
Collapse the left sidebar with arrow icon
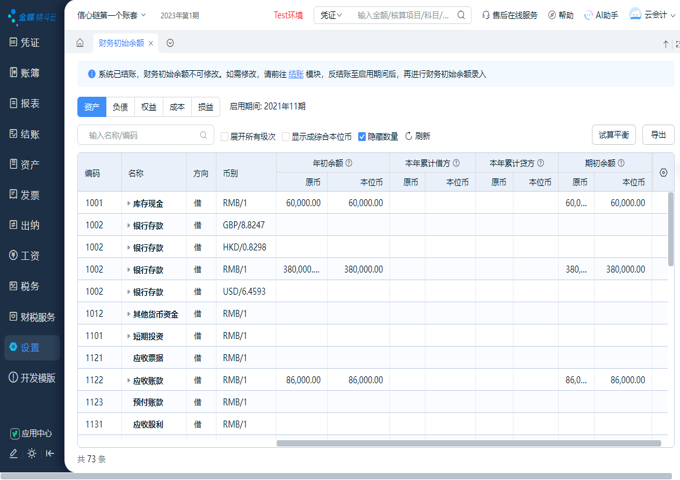(x=50, y=454)
